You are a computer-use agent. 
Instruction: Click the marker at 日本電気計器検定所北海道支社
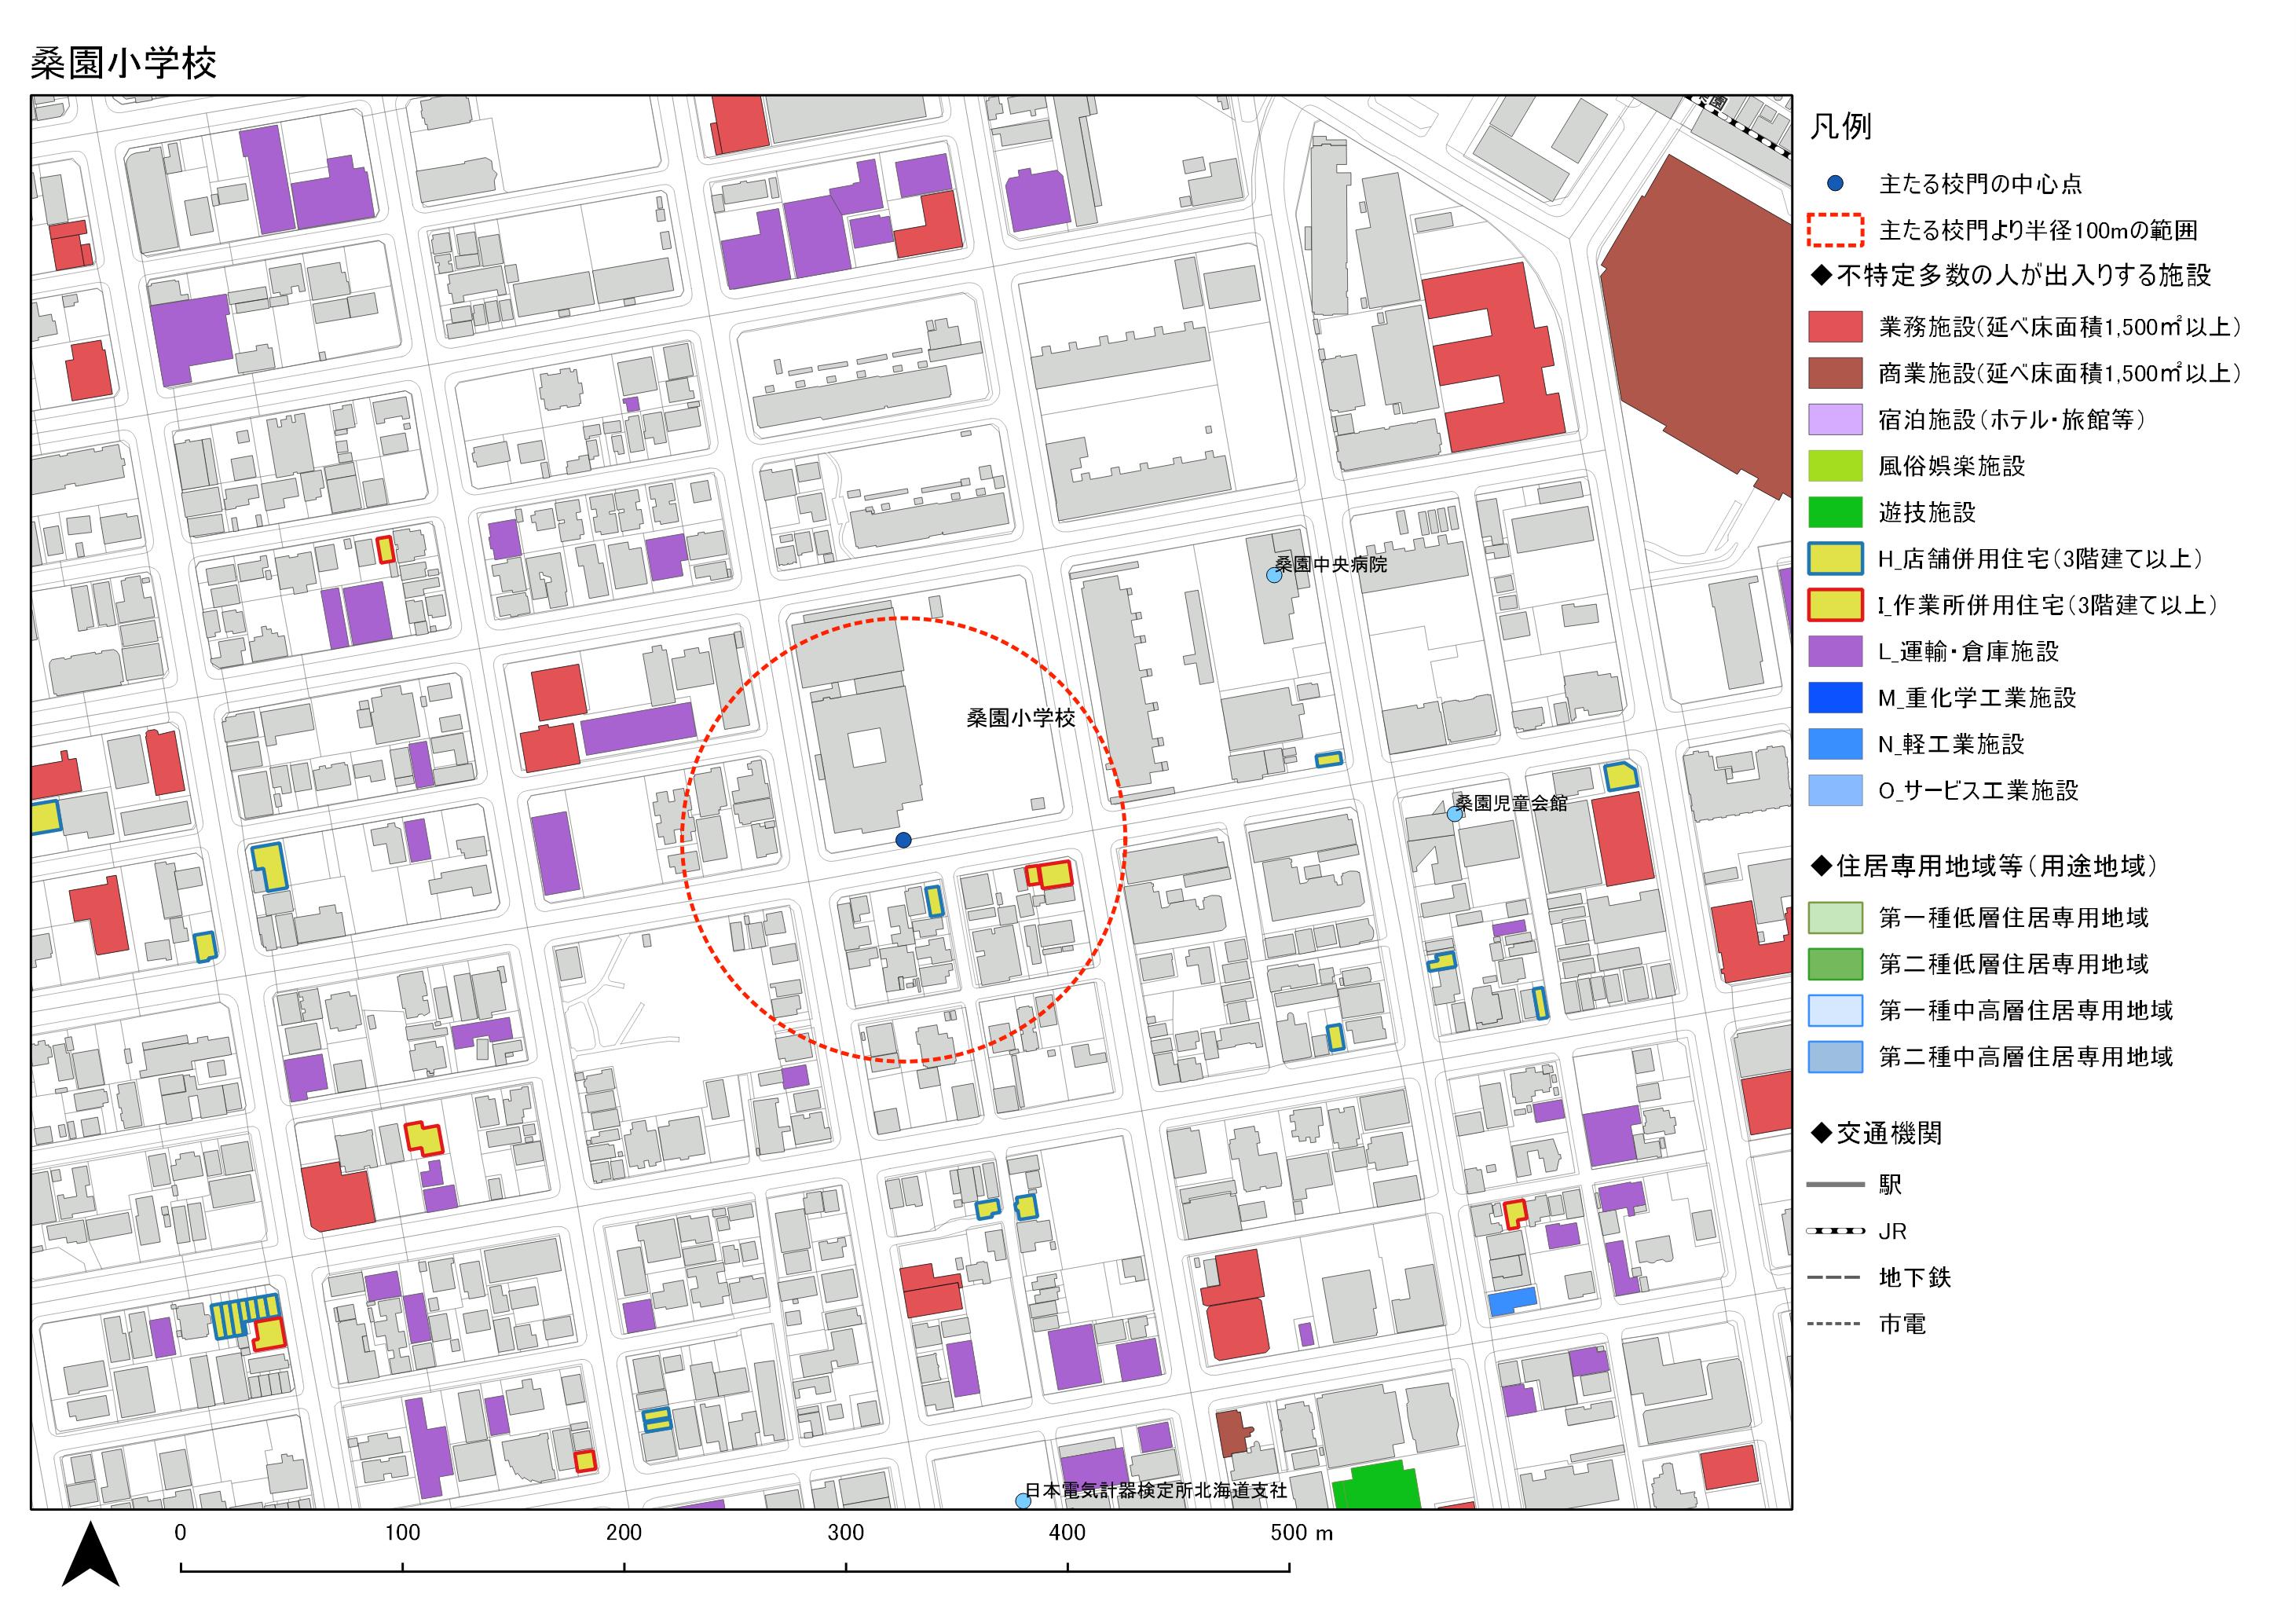(1023, 1501)
